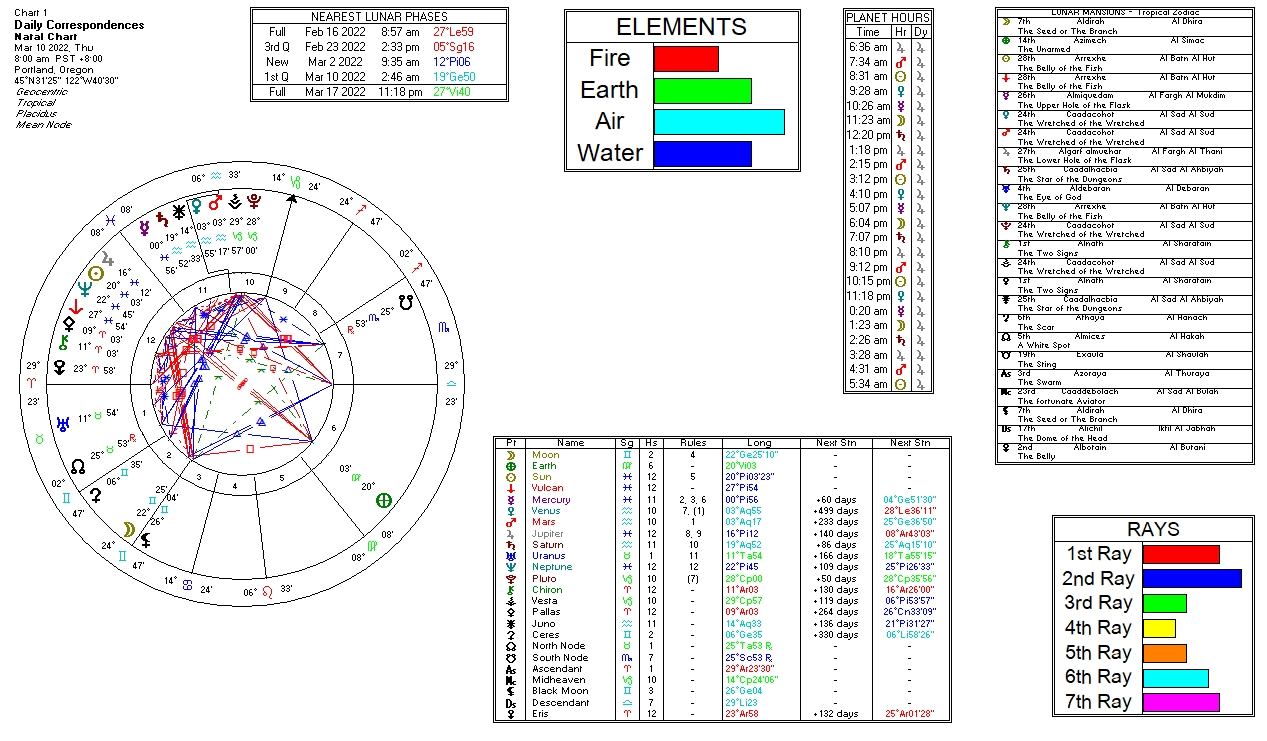
Task: Select the blue Water element bar
Action: 703,154
